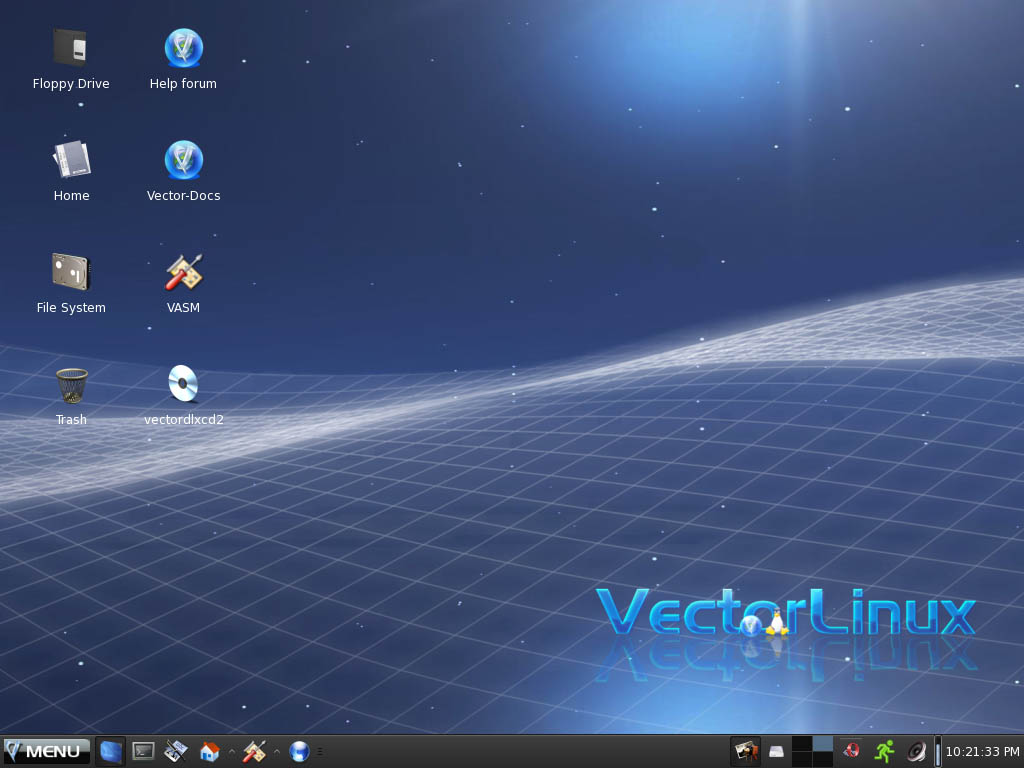The image size is (1024, 768).
Task: Switch to the highlighted top-right workspace
Action: click(822, 744)
